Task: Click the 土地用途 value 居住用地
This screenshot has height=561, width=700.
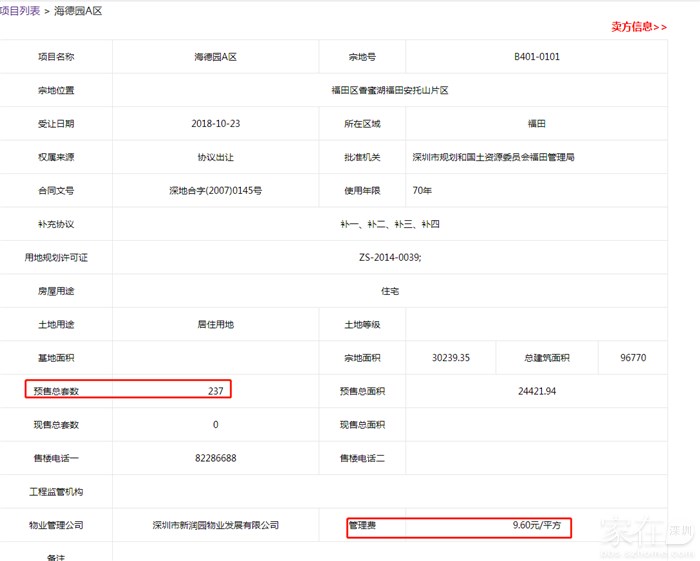Action: tap(215, 324)
